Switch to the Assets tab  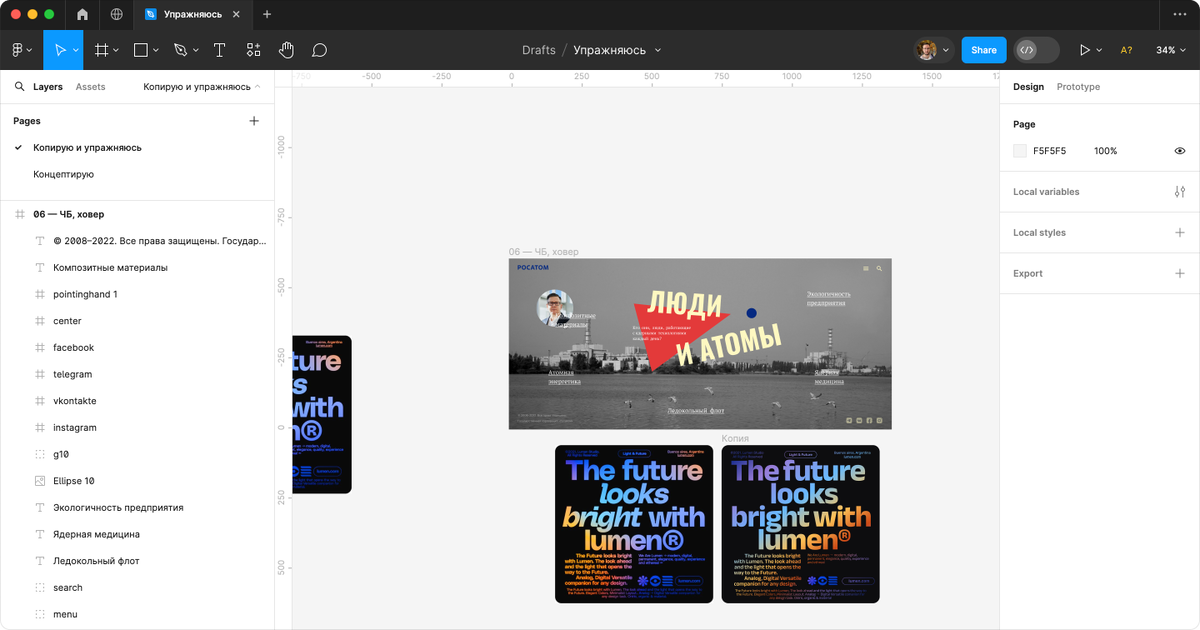[90, 87]
